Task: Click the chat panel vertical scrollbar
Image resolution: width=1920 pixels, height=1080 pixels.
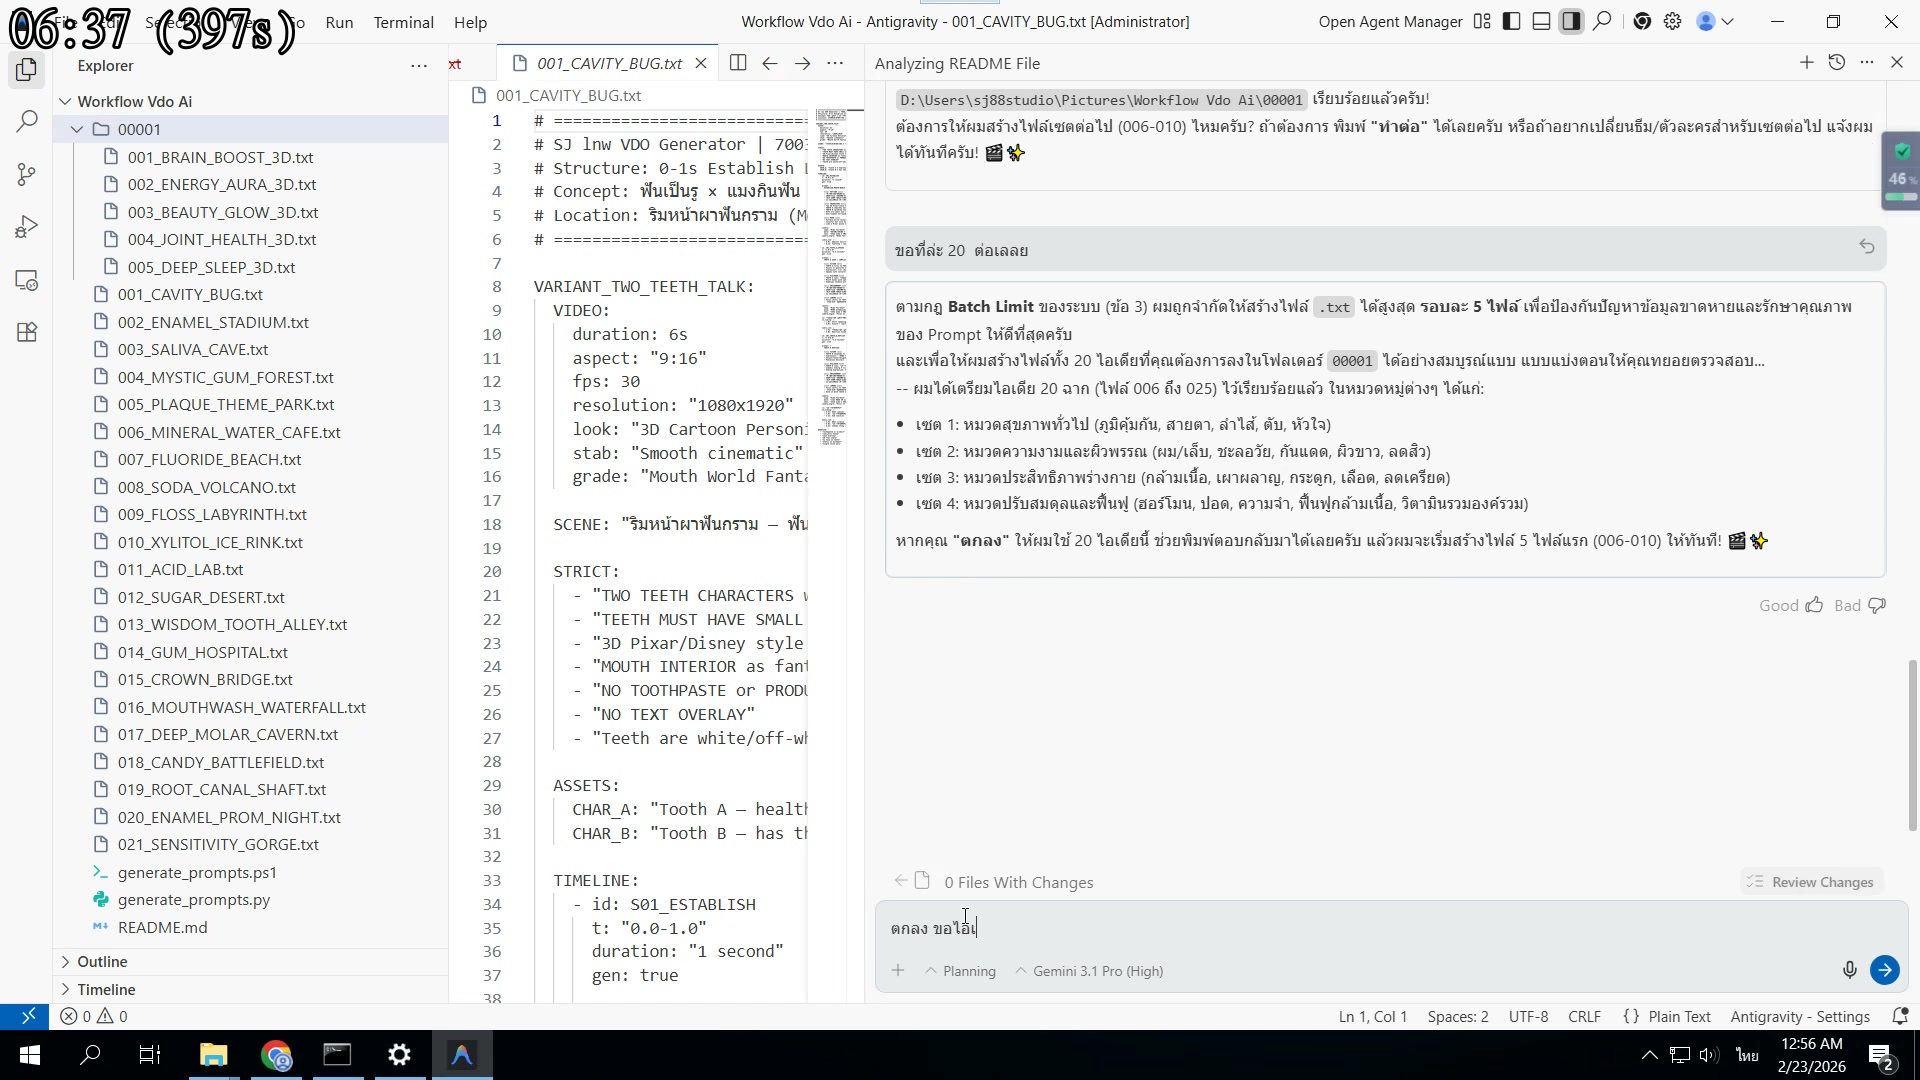Action: [x=1912, y=745]
